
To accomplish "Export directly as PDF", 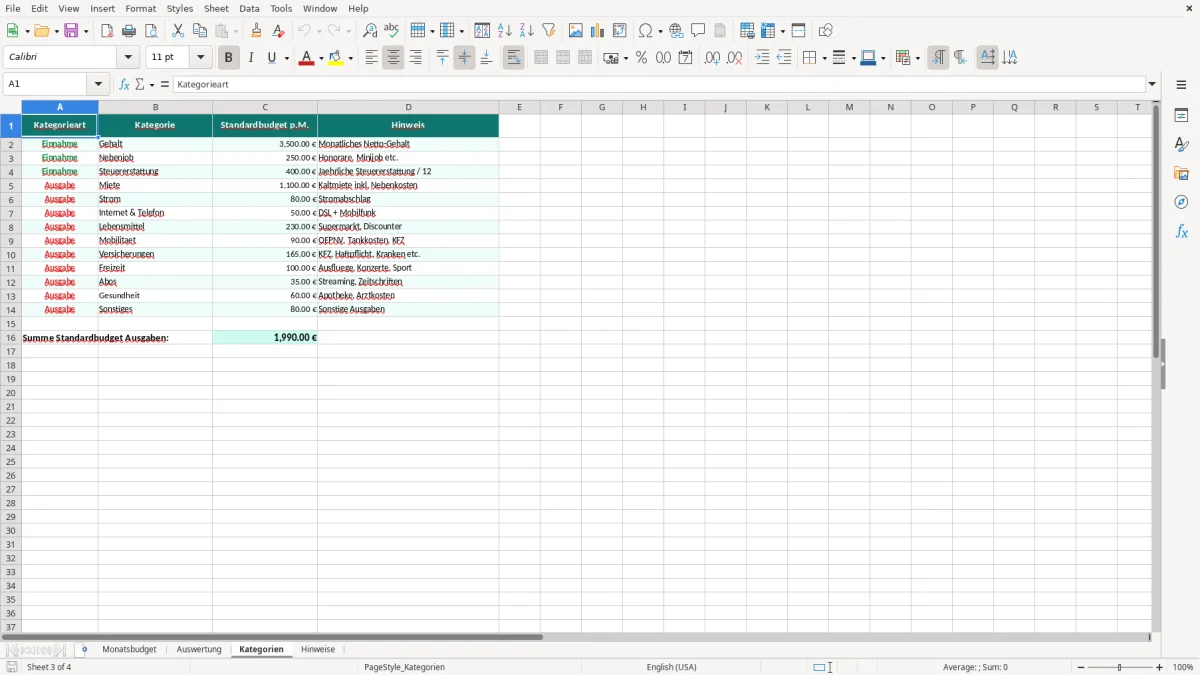I will point(107,31).
